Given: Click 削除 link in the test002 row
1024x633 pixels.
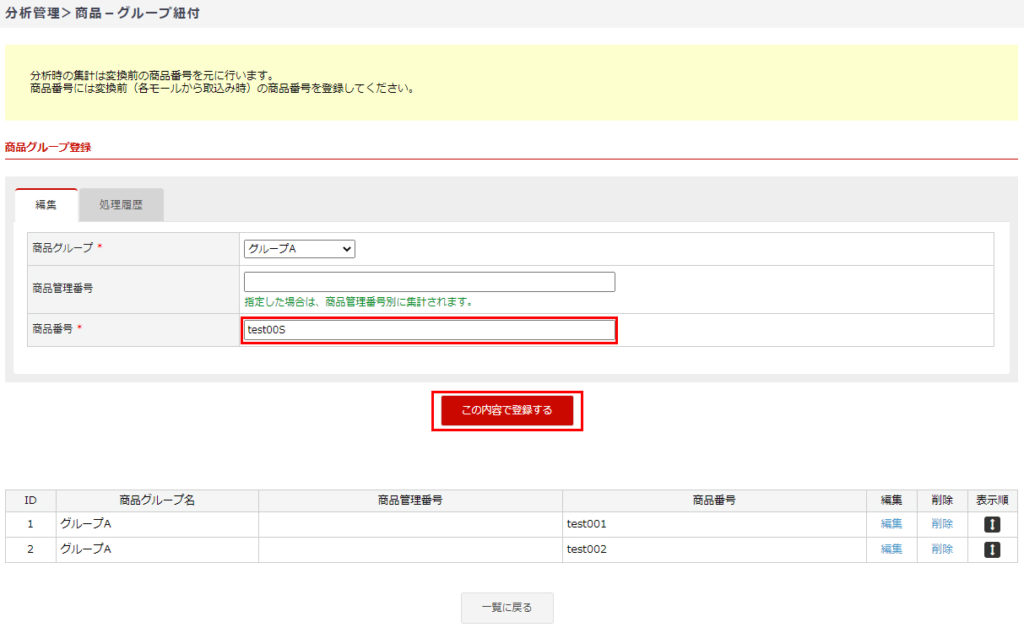Looking at the screenshot, I should [942, 549].
